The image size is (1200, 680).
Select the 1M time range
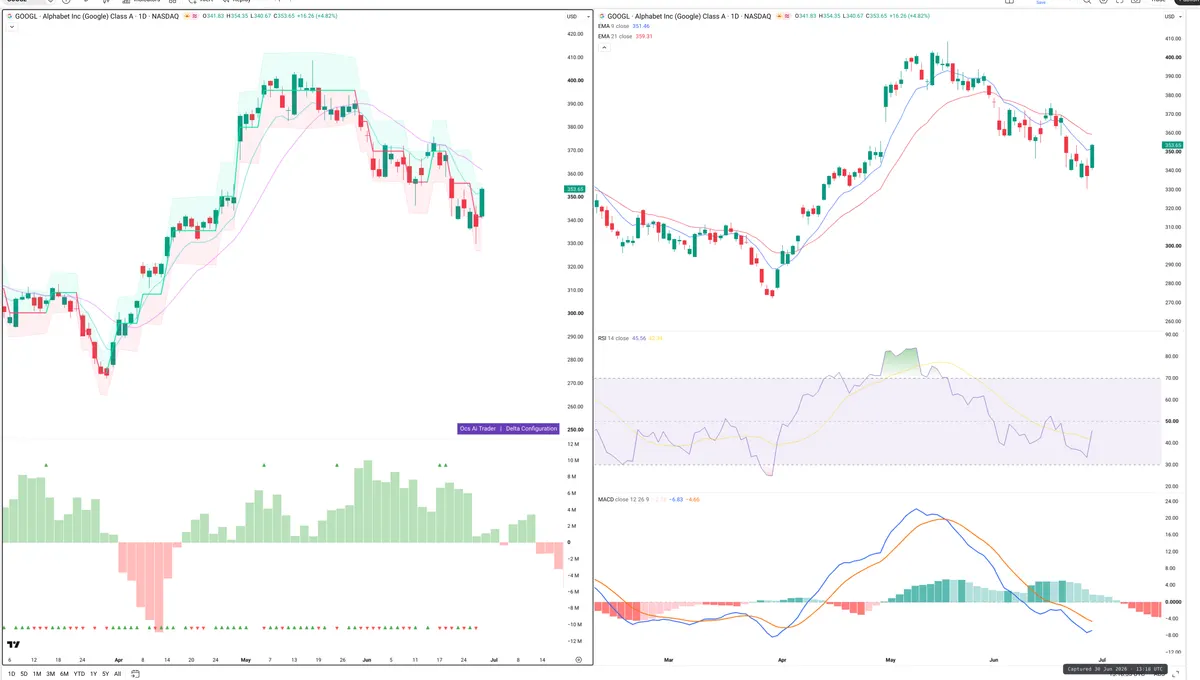pos(37,674)
